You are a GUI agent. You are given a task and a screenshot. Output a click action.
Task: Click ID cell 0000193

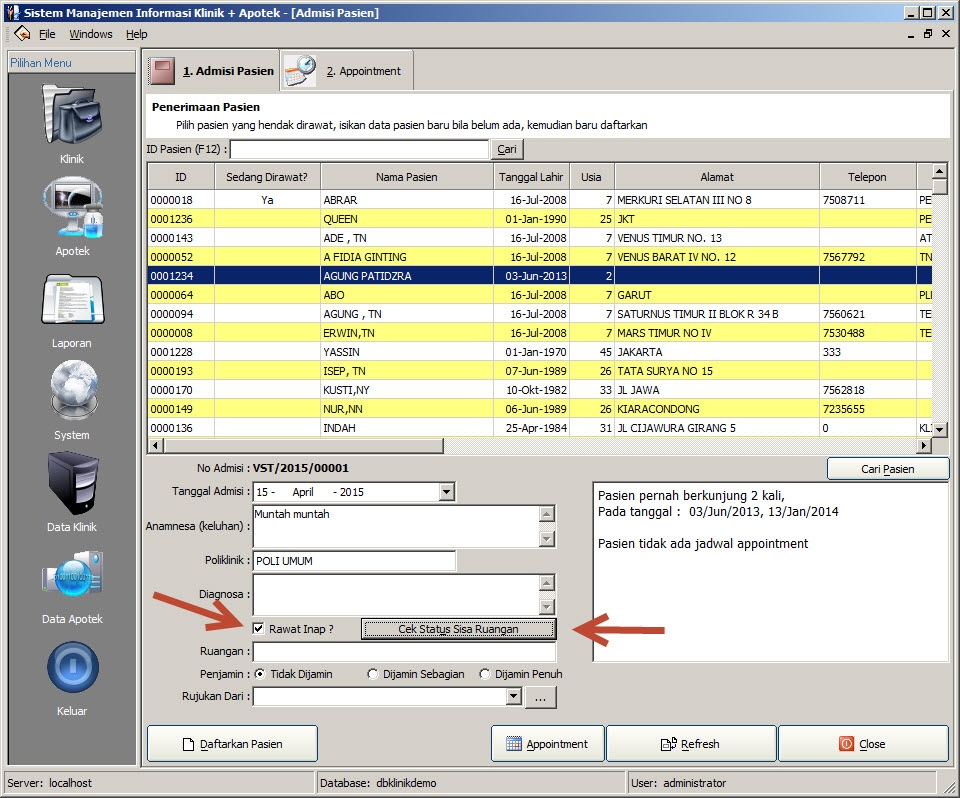pos(181,371)
